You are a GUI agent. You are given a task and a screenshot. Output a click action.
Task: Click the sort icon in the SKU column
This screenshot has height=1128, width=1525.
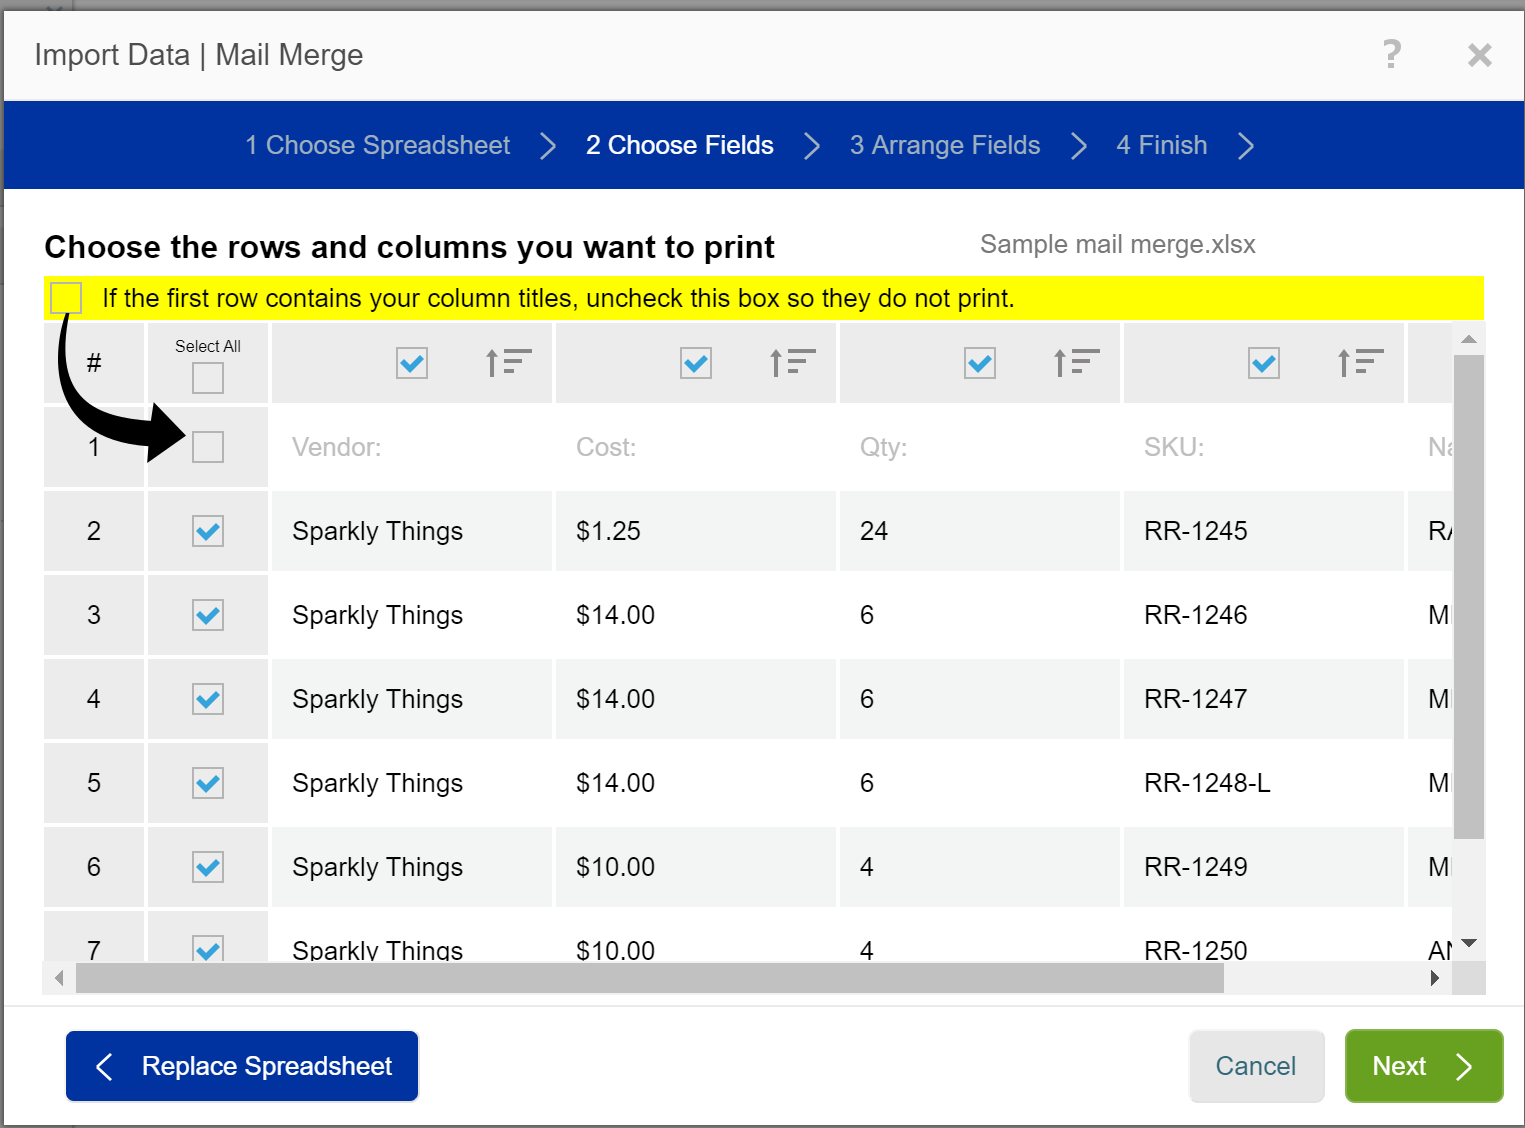pos(1360,362)
